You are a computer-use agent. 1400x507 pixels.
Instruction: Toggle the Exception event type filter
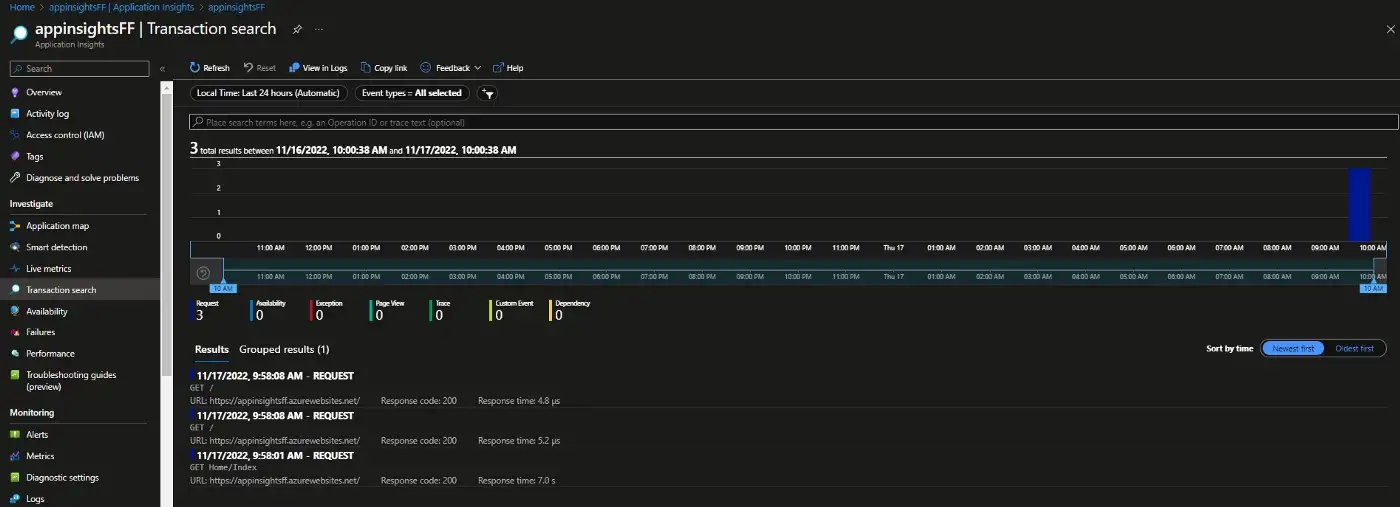click(x=328, y=310)
